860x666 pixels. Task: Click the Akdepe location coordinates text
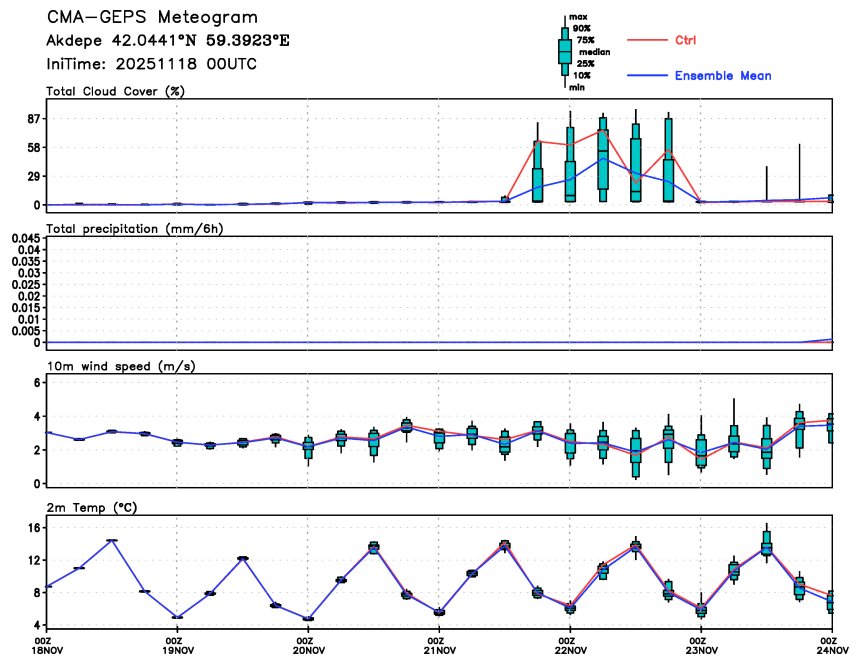[x=168, y=41]
